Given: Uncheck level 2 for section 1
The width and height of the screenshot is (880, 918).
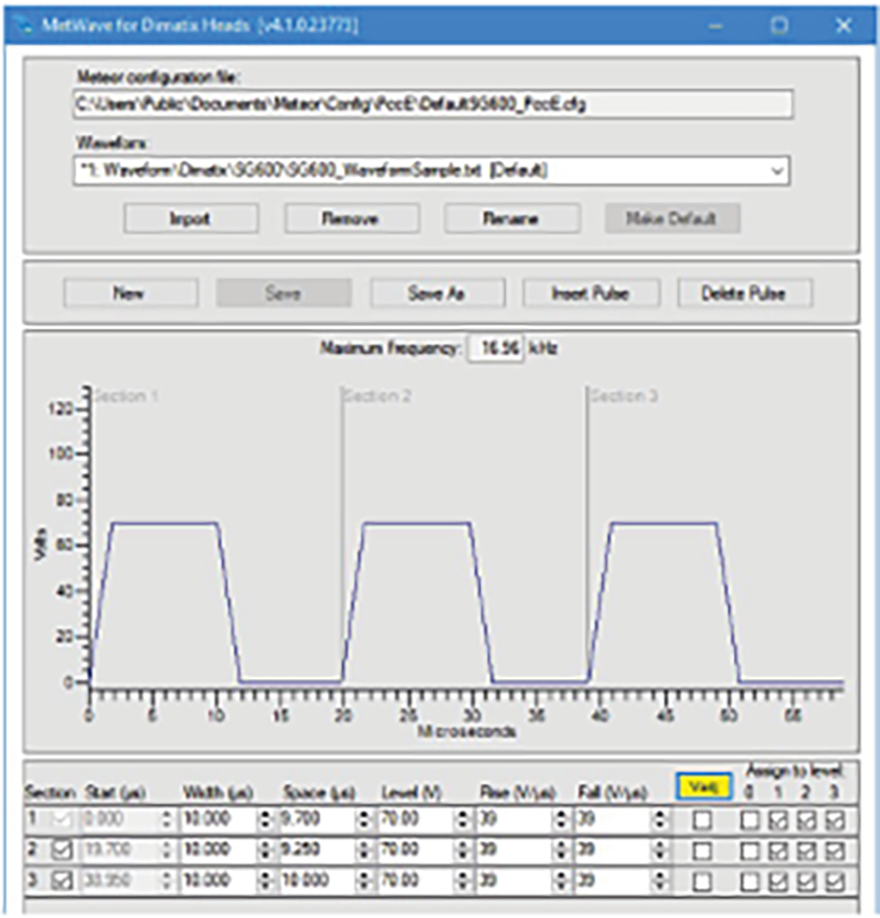Looking at the screenshot, I should click(x=806, y=820).
